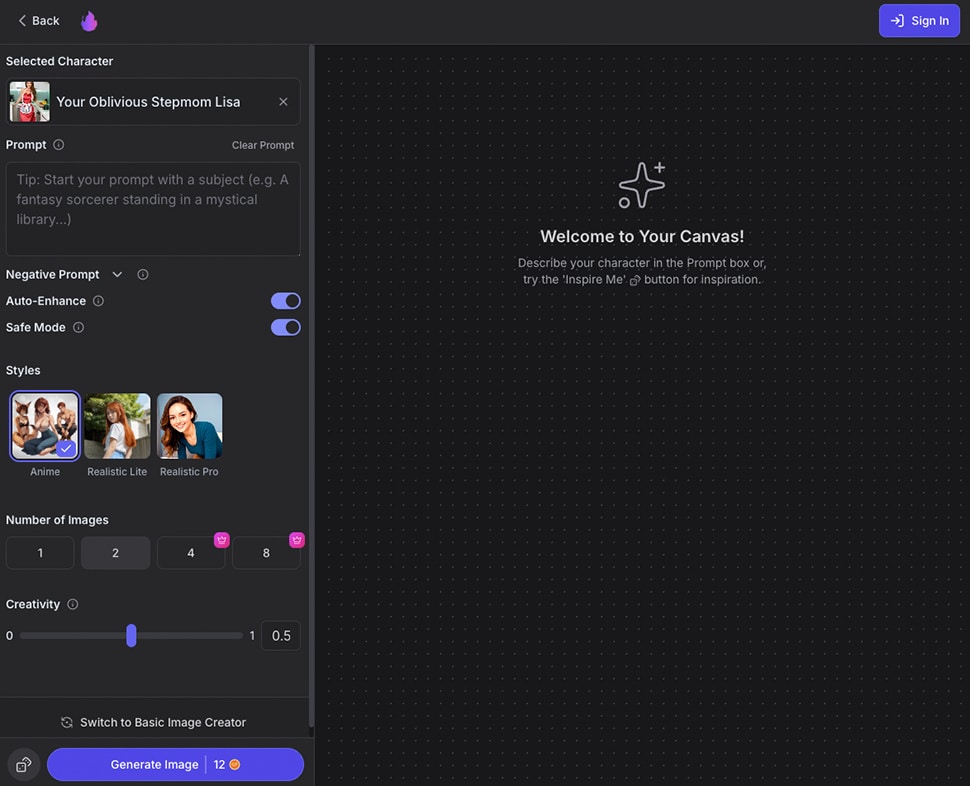970x786 pixels.
Task: Click Clear Prompt link
Action: click(263, 145)
